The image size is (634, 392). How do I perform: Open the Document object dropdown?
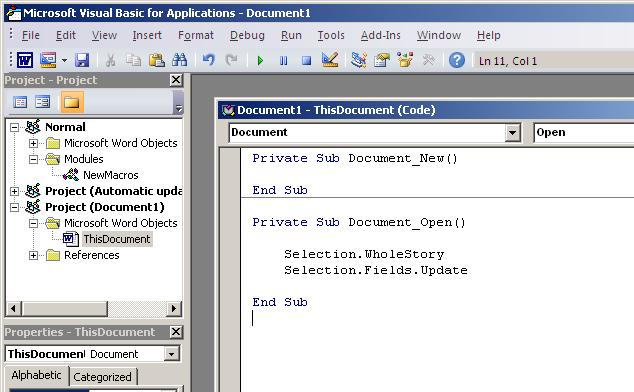pyautogui.click(x=512, y=133)
